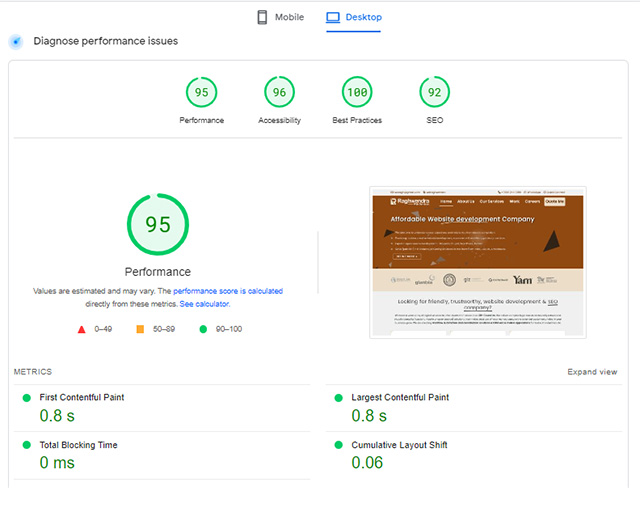640x512 pixels.
Task: Click the 'METRICS' section heading
Action: 33,372
